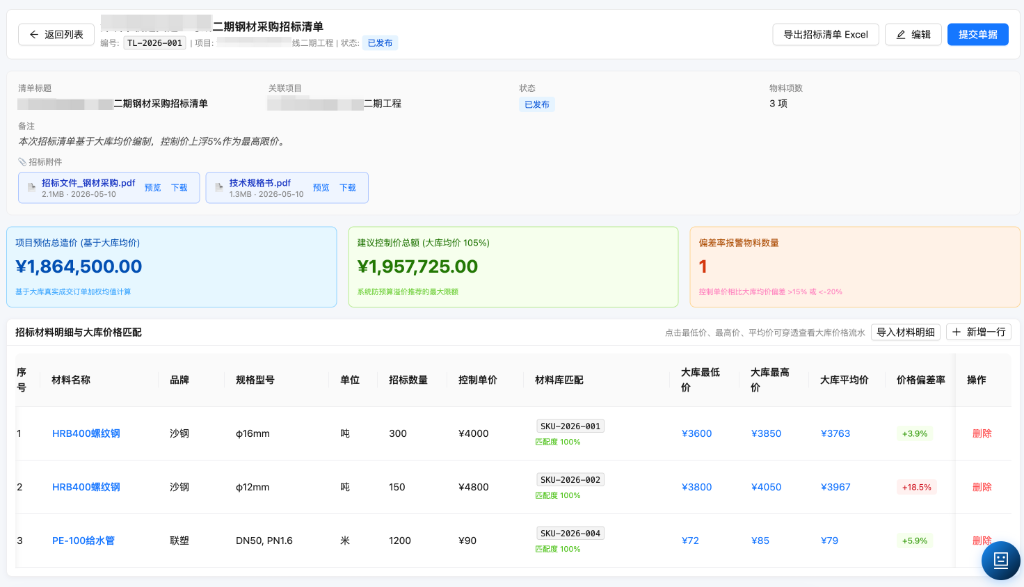Click the 已发布 tag under 状态
Viewport: 1024px width, 587px height.
[x=537, y=104]
